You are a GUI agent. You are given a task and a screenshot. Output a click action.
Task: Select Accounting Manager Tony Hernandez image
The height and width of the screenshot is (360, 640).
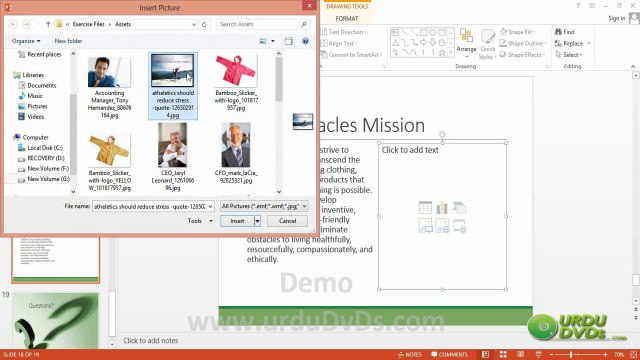(x=109, y=87)
